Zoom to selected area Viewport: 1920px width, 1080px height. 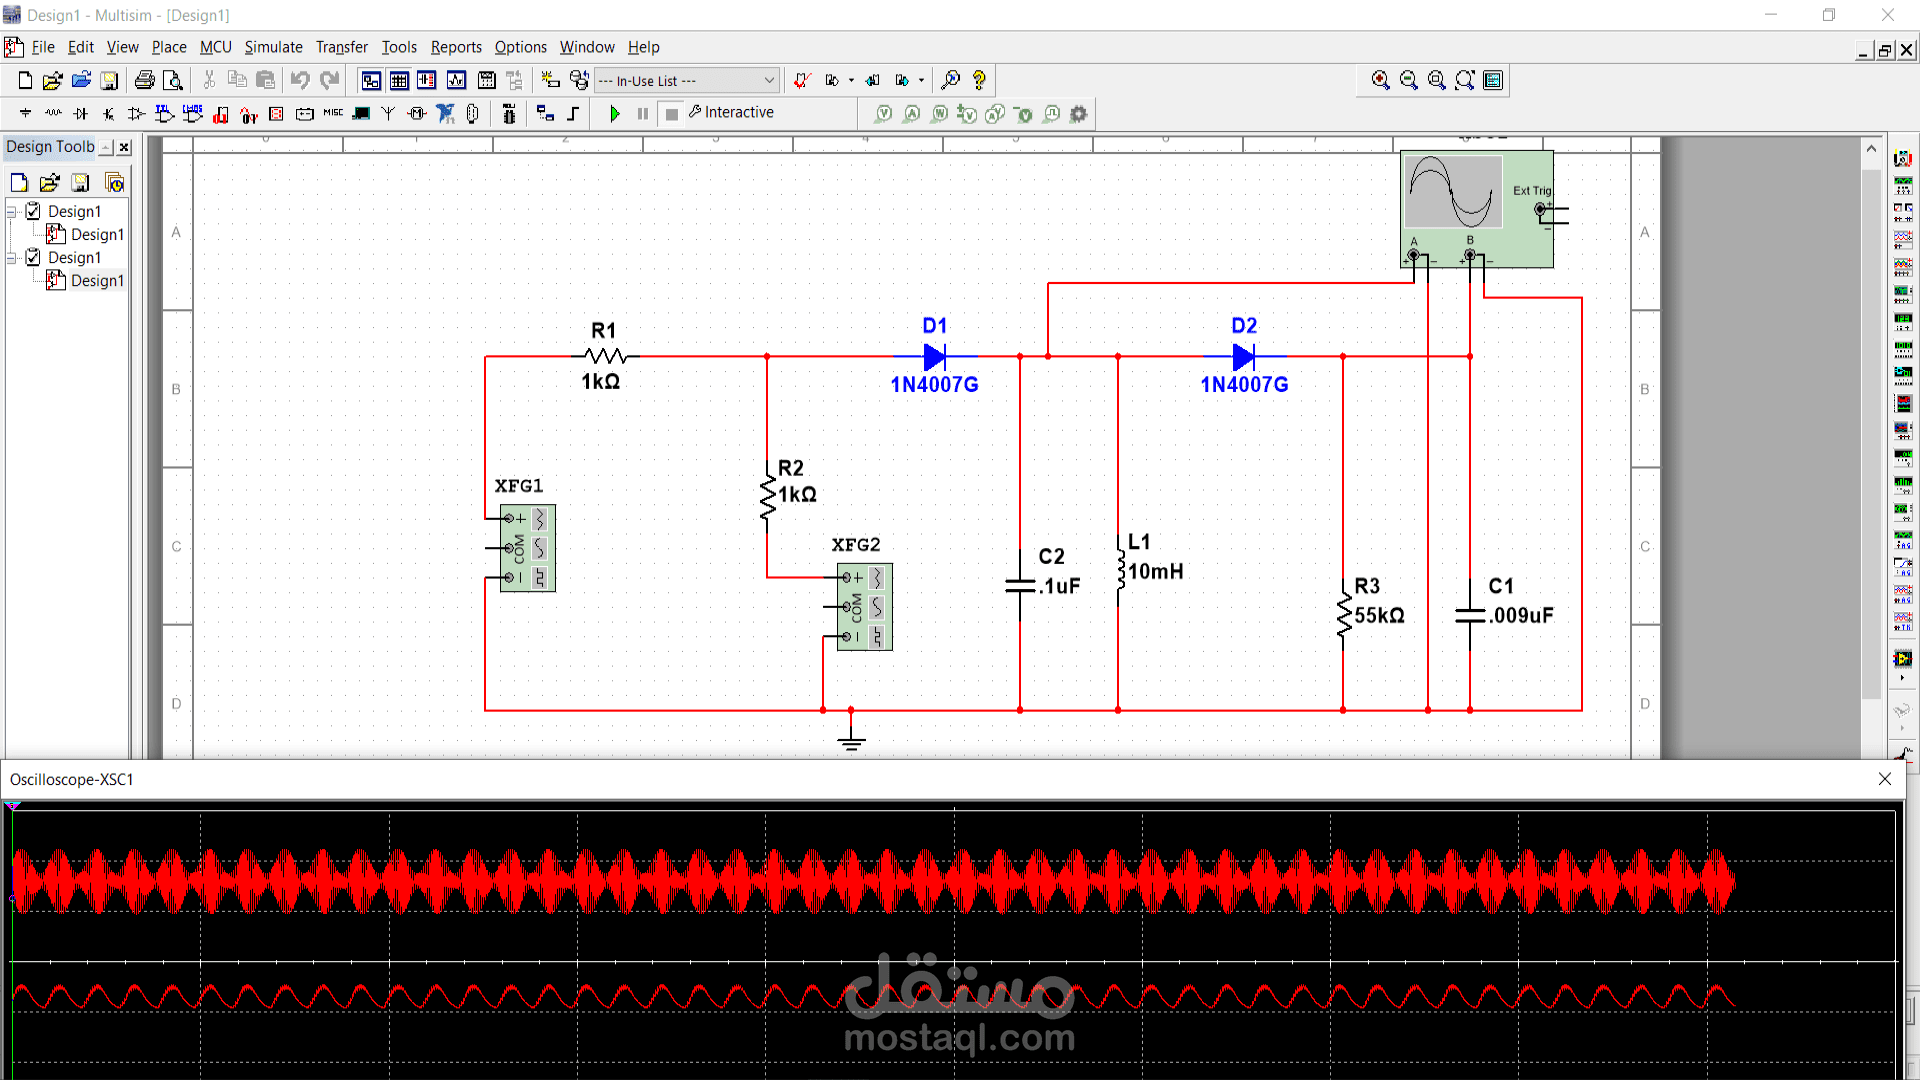point(1437,80)
